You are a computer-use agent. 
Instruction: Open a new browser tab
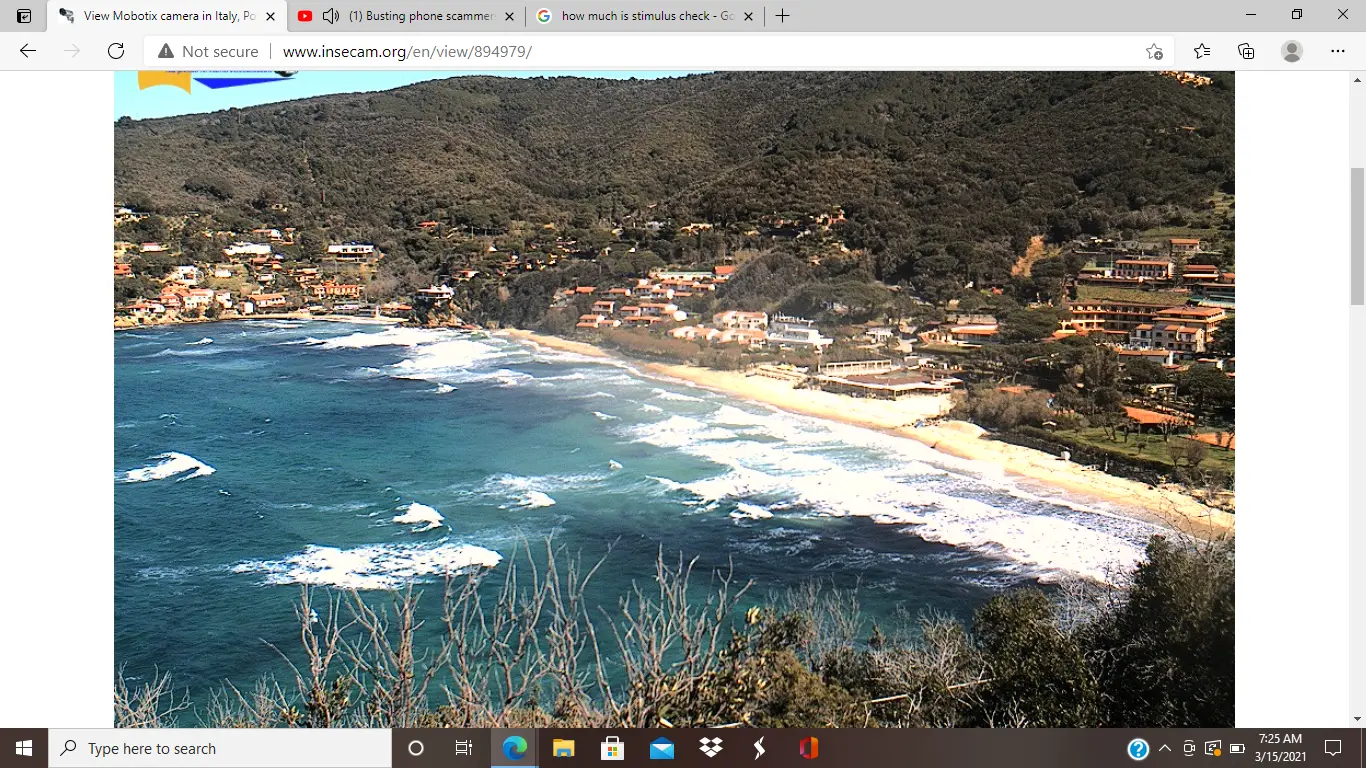pyautogui.click(x=782, y=16)
